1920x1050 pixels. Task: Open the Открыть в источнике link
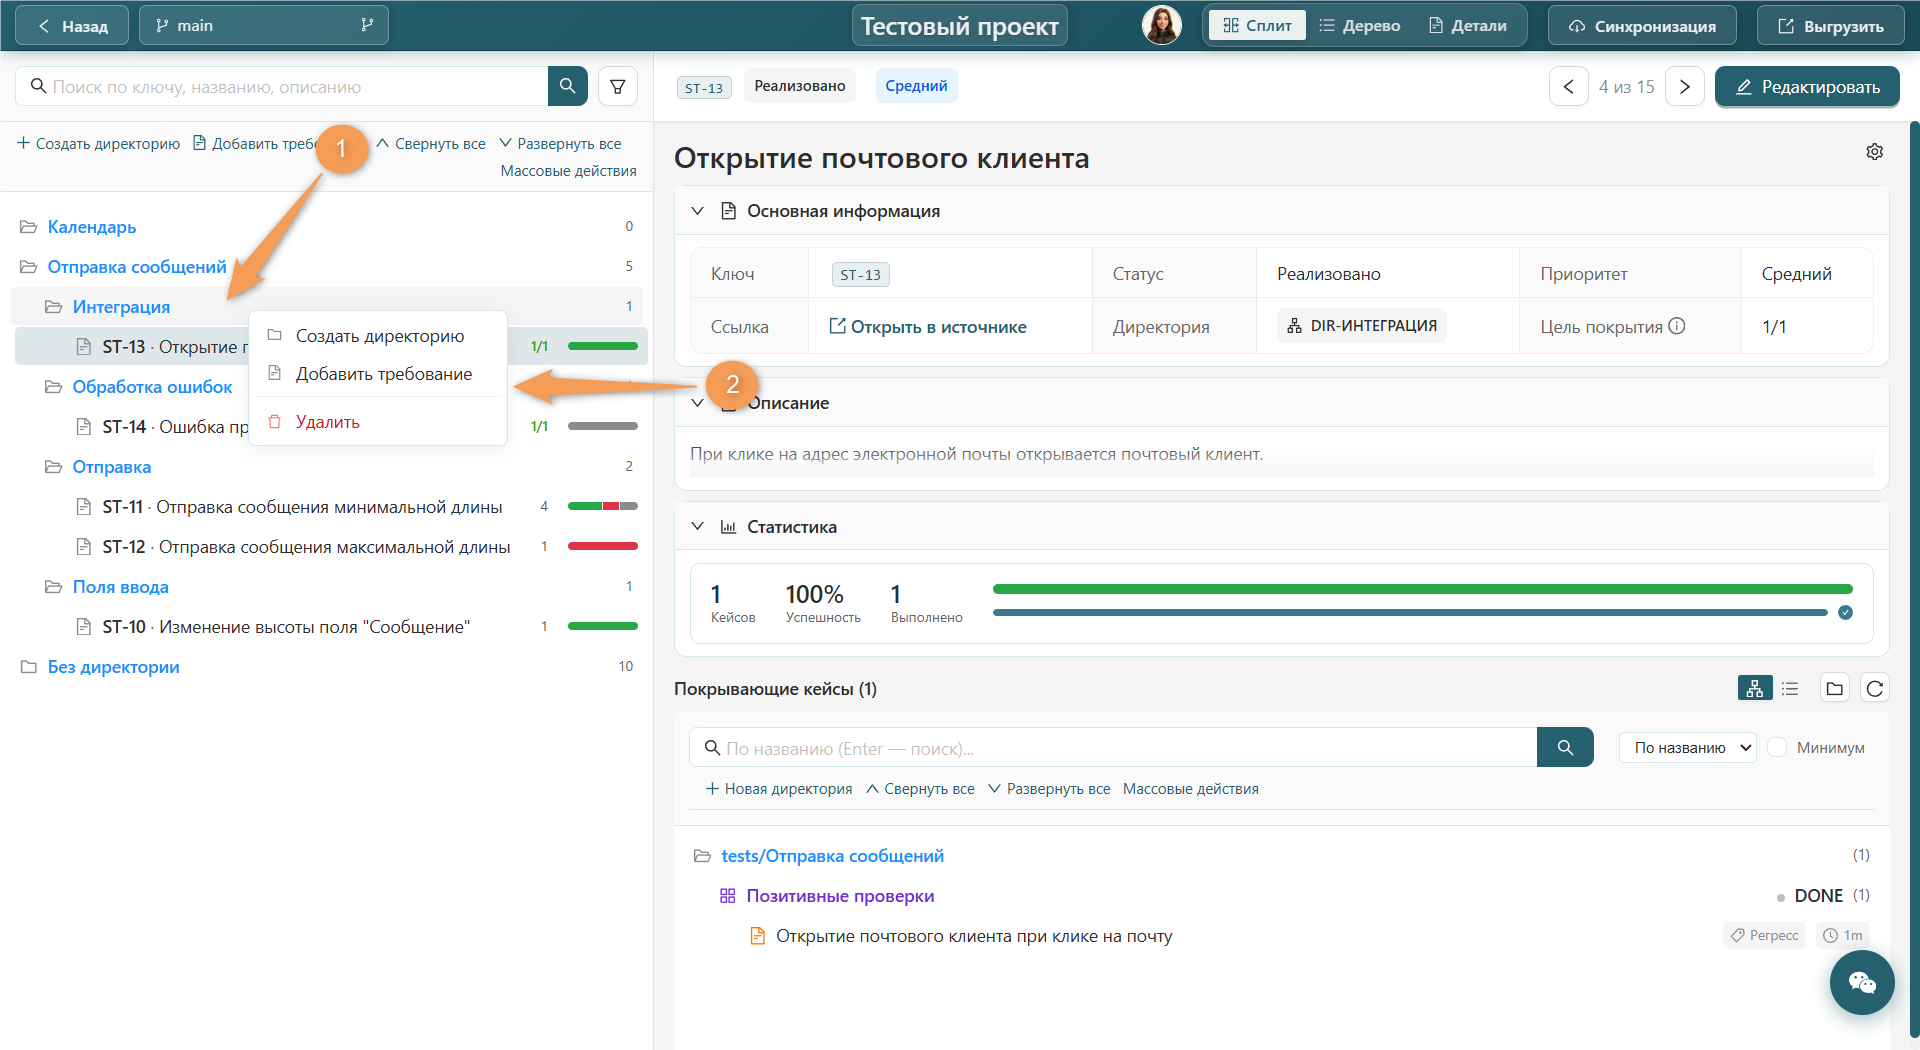pos(928,327)
